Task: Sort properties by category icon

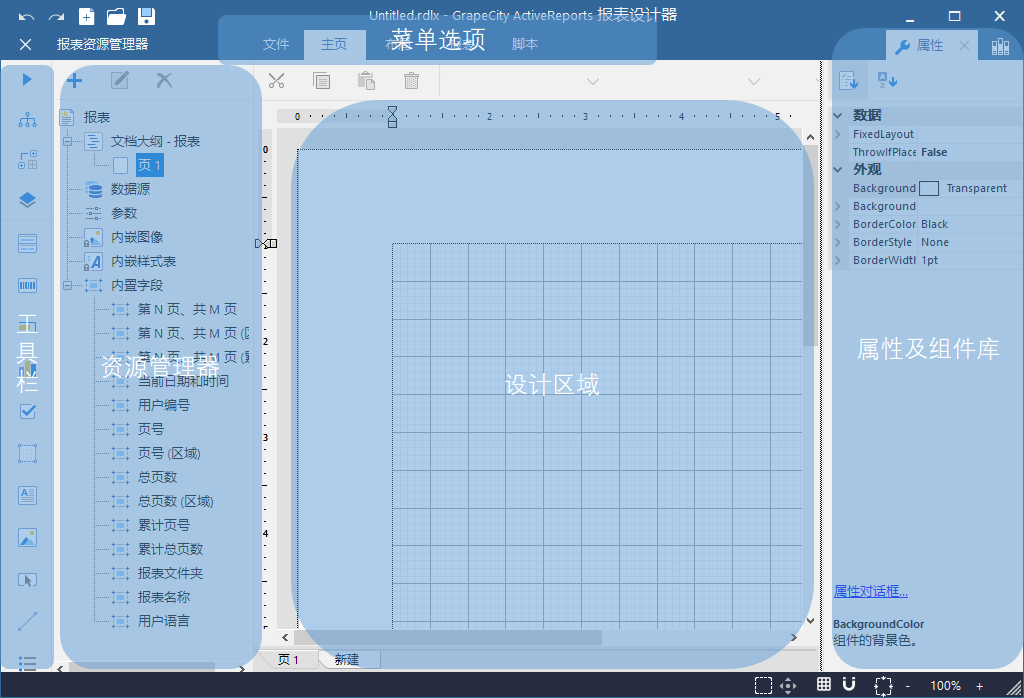Action: (848, 80)
